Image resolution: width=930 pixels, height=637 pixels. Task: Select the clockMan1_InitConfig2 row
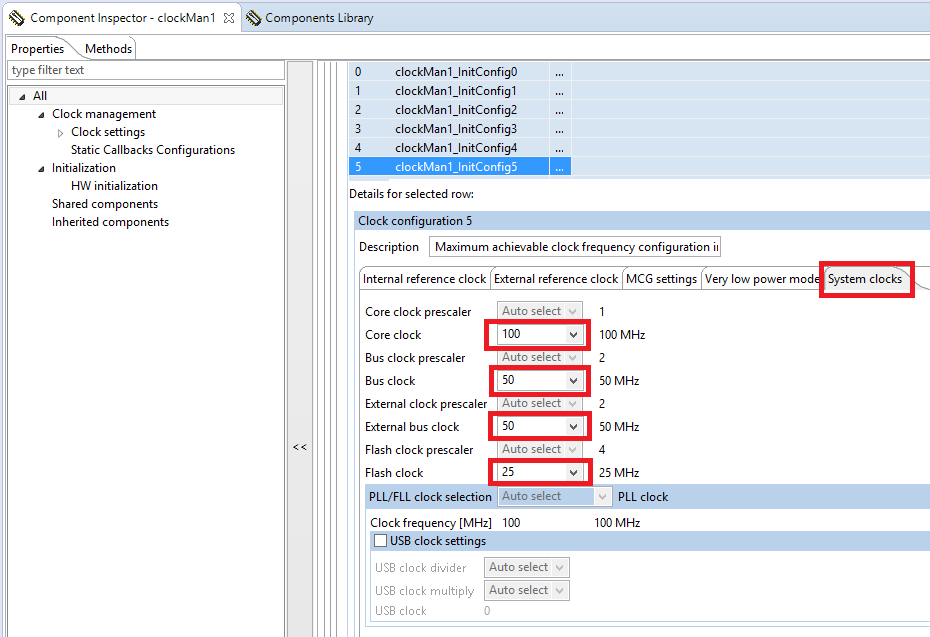coord(455,110)
